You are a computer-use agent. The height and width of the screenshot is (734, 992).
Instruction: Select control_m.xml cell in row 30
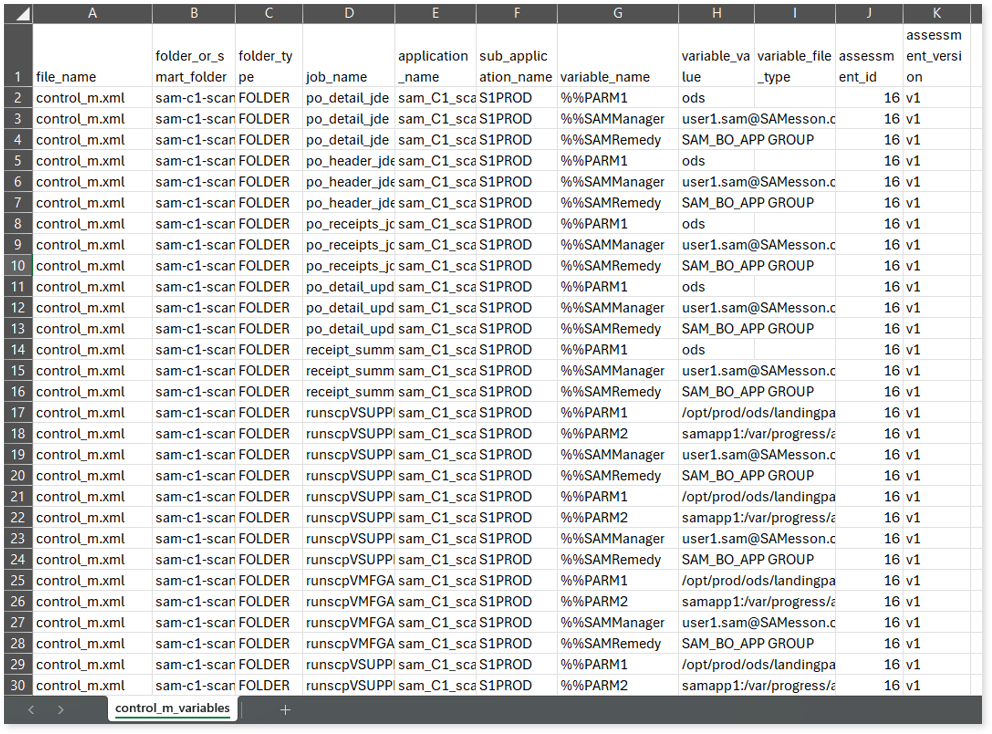[x=92, y=685]
